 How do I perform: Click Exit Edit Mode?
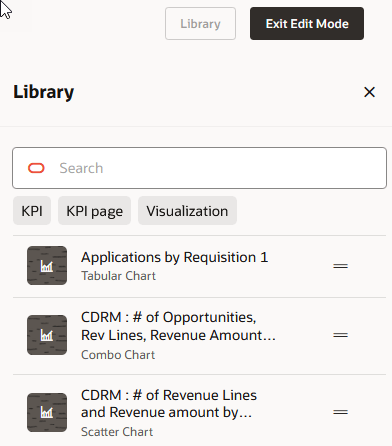point(307,24)
